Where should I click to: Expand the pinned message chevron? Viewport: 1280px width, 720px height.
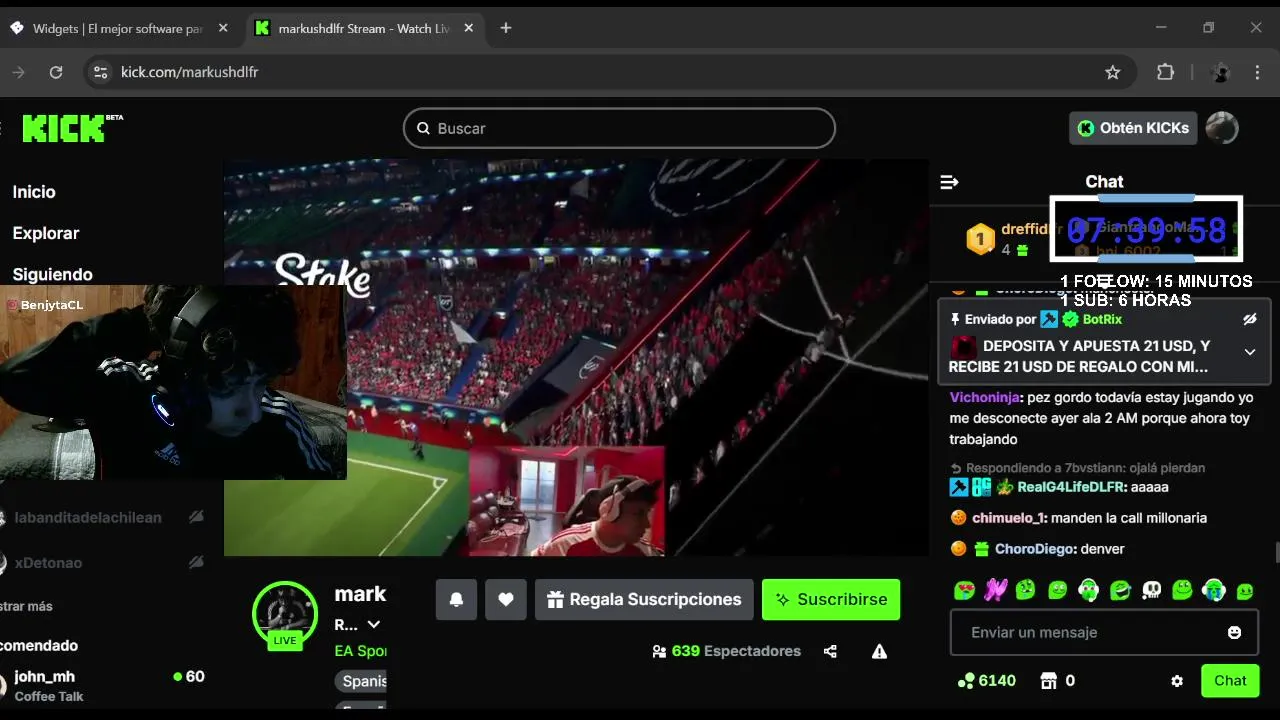pos(1250,352)
